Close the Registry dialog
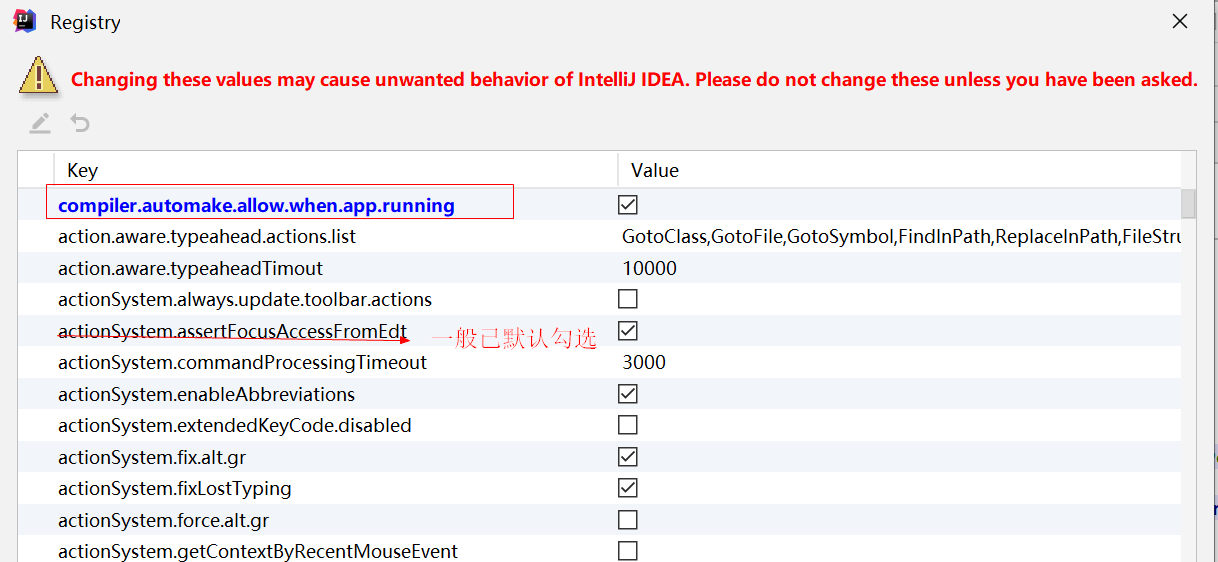Viewport: 1218px width, 562px height. [1180, 21]
